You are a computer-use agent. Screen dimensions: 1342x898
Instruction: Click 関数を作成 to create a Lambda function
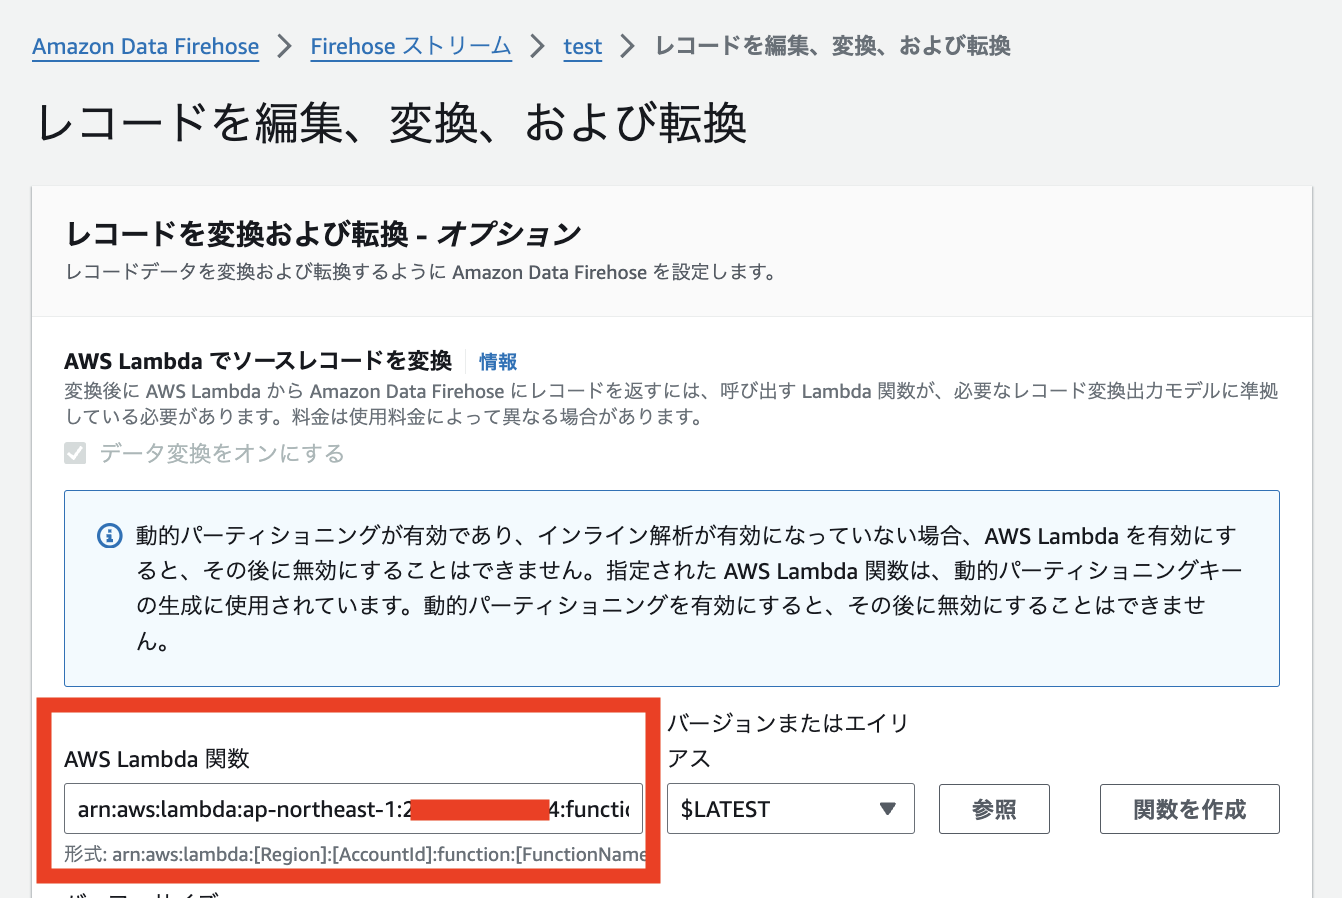pyautogui.click(x=1189, y=808)
